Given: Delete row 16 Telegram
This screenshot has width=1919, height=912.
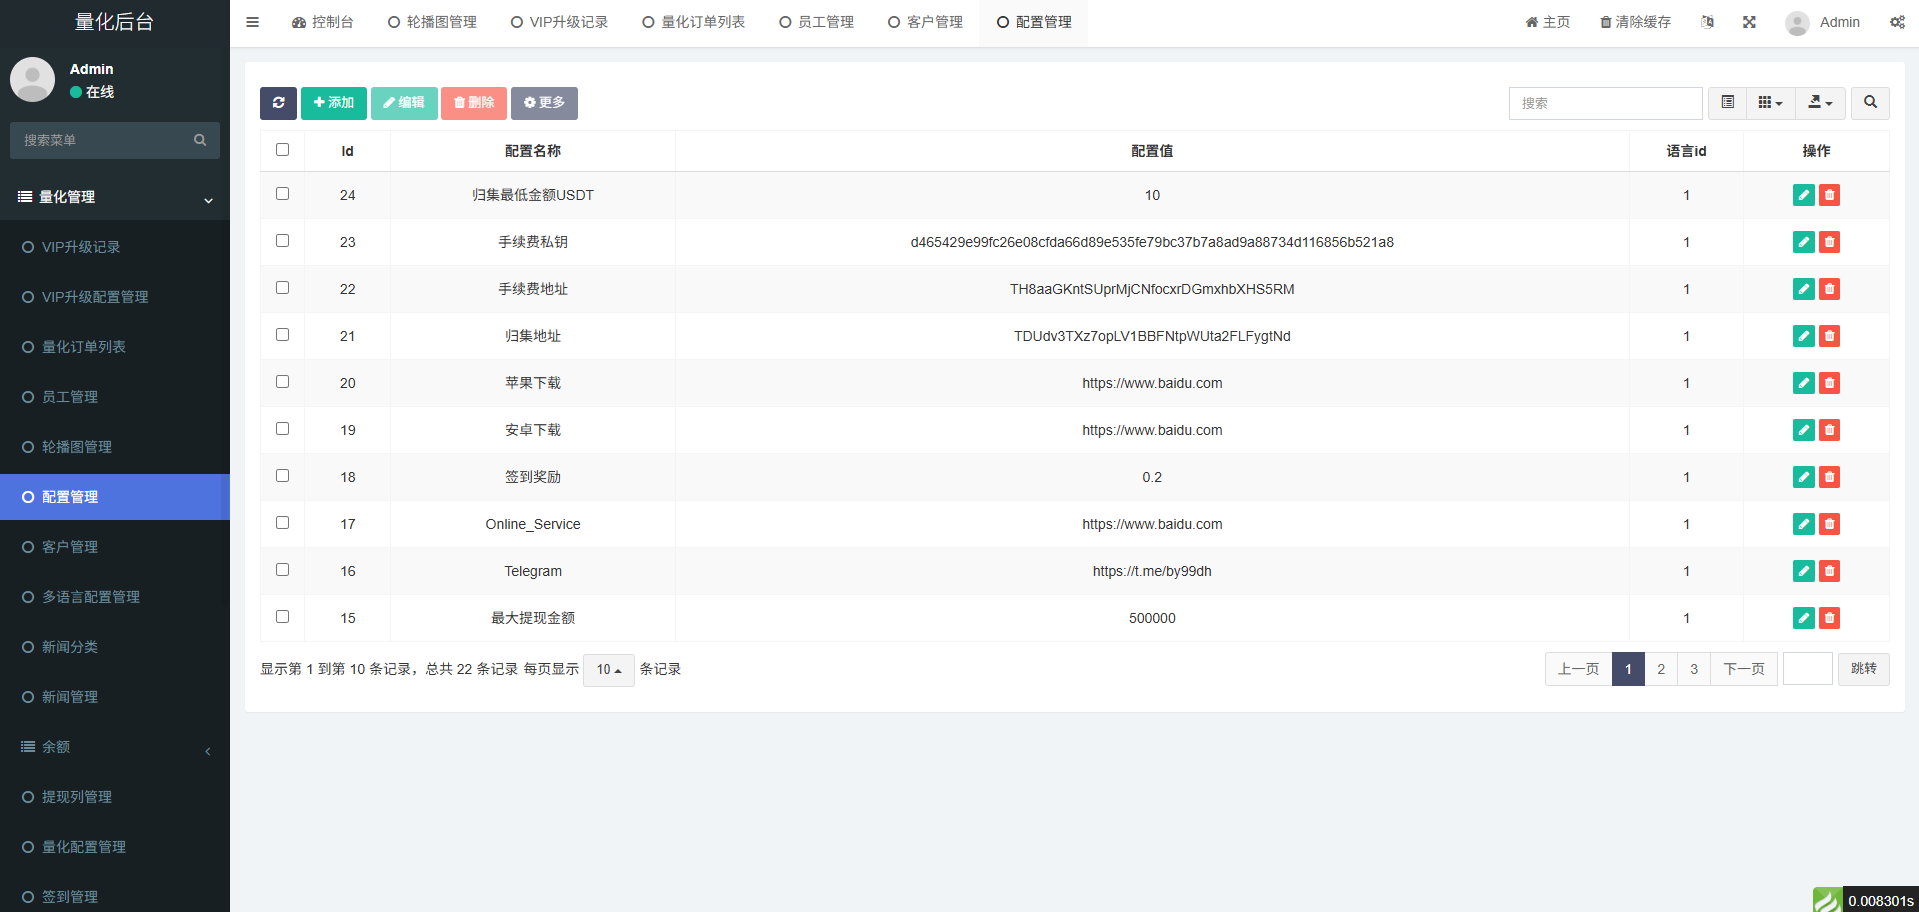Looking at the screenshot, I should 1829,571.
